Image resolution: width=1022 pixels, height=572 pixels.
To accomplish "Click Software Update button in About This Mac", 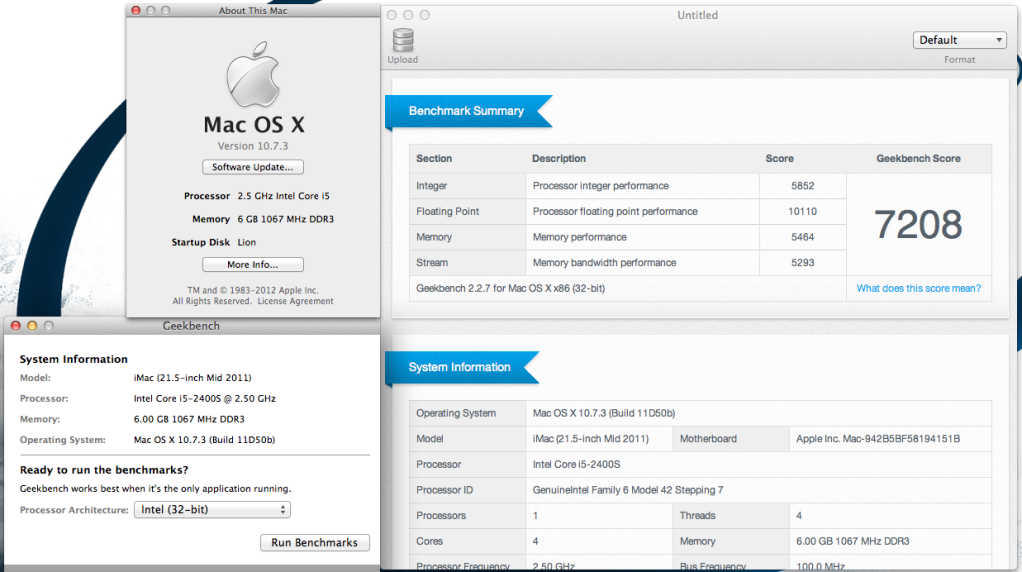I will 252,167.
